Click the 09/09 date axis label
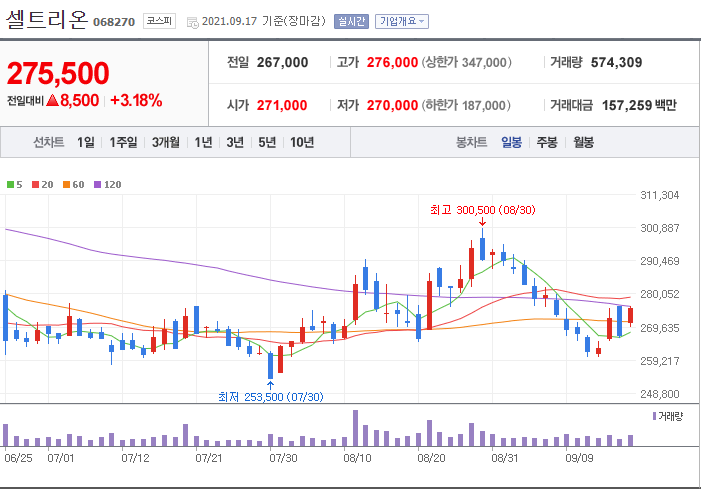Image resolution: width=701 pixels, height=489 pixels. (579, 458)
